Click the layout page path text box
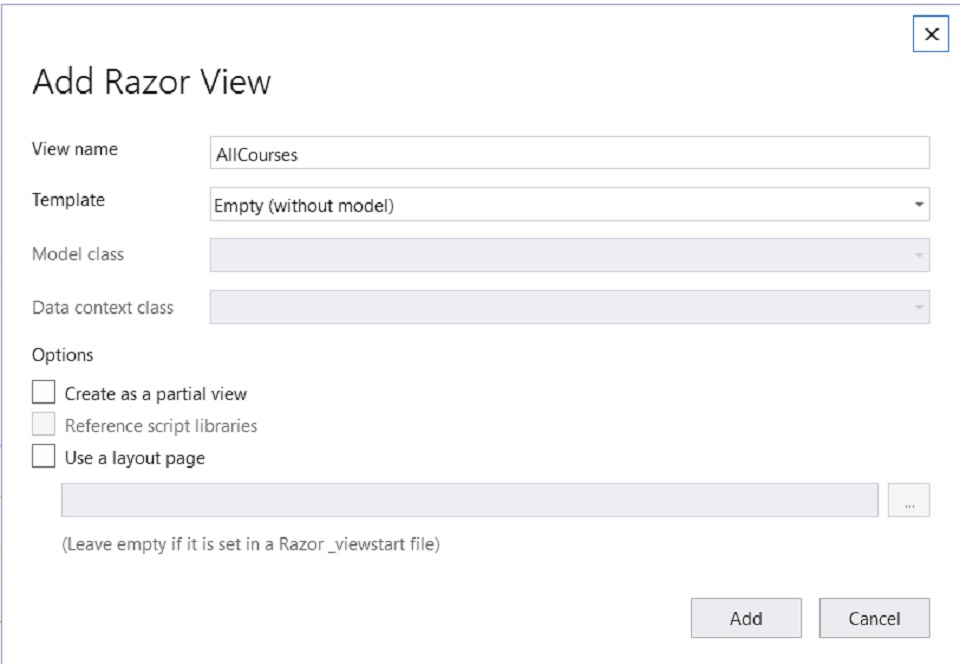Screen dimensions: 960x664 coord(470,500)
